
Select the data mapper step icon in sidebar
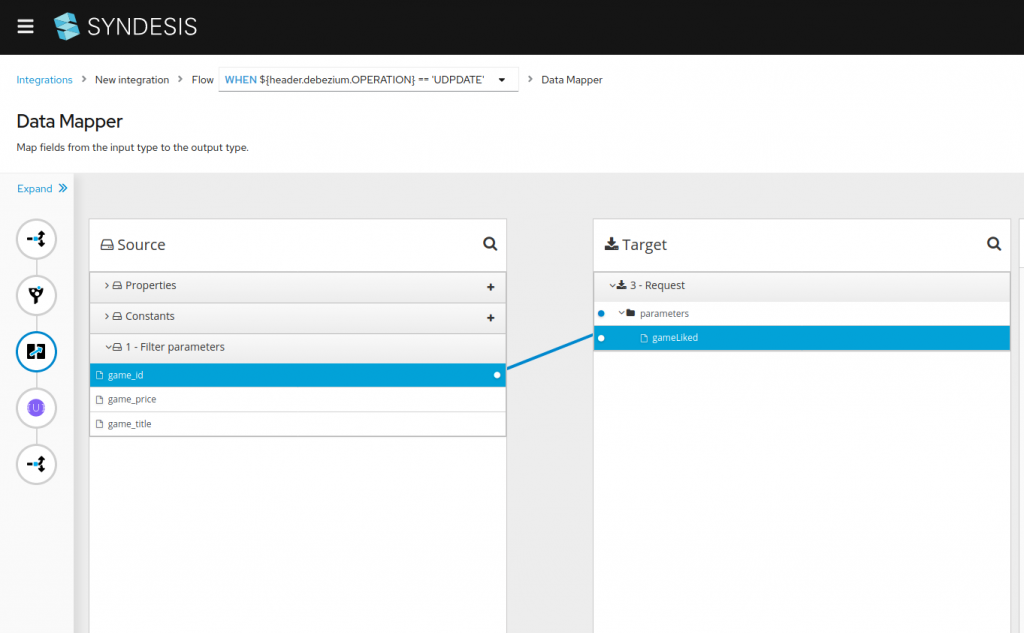coord(36,351)
